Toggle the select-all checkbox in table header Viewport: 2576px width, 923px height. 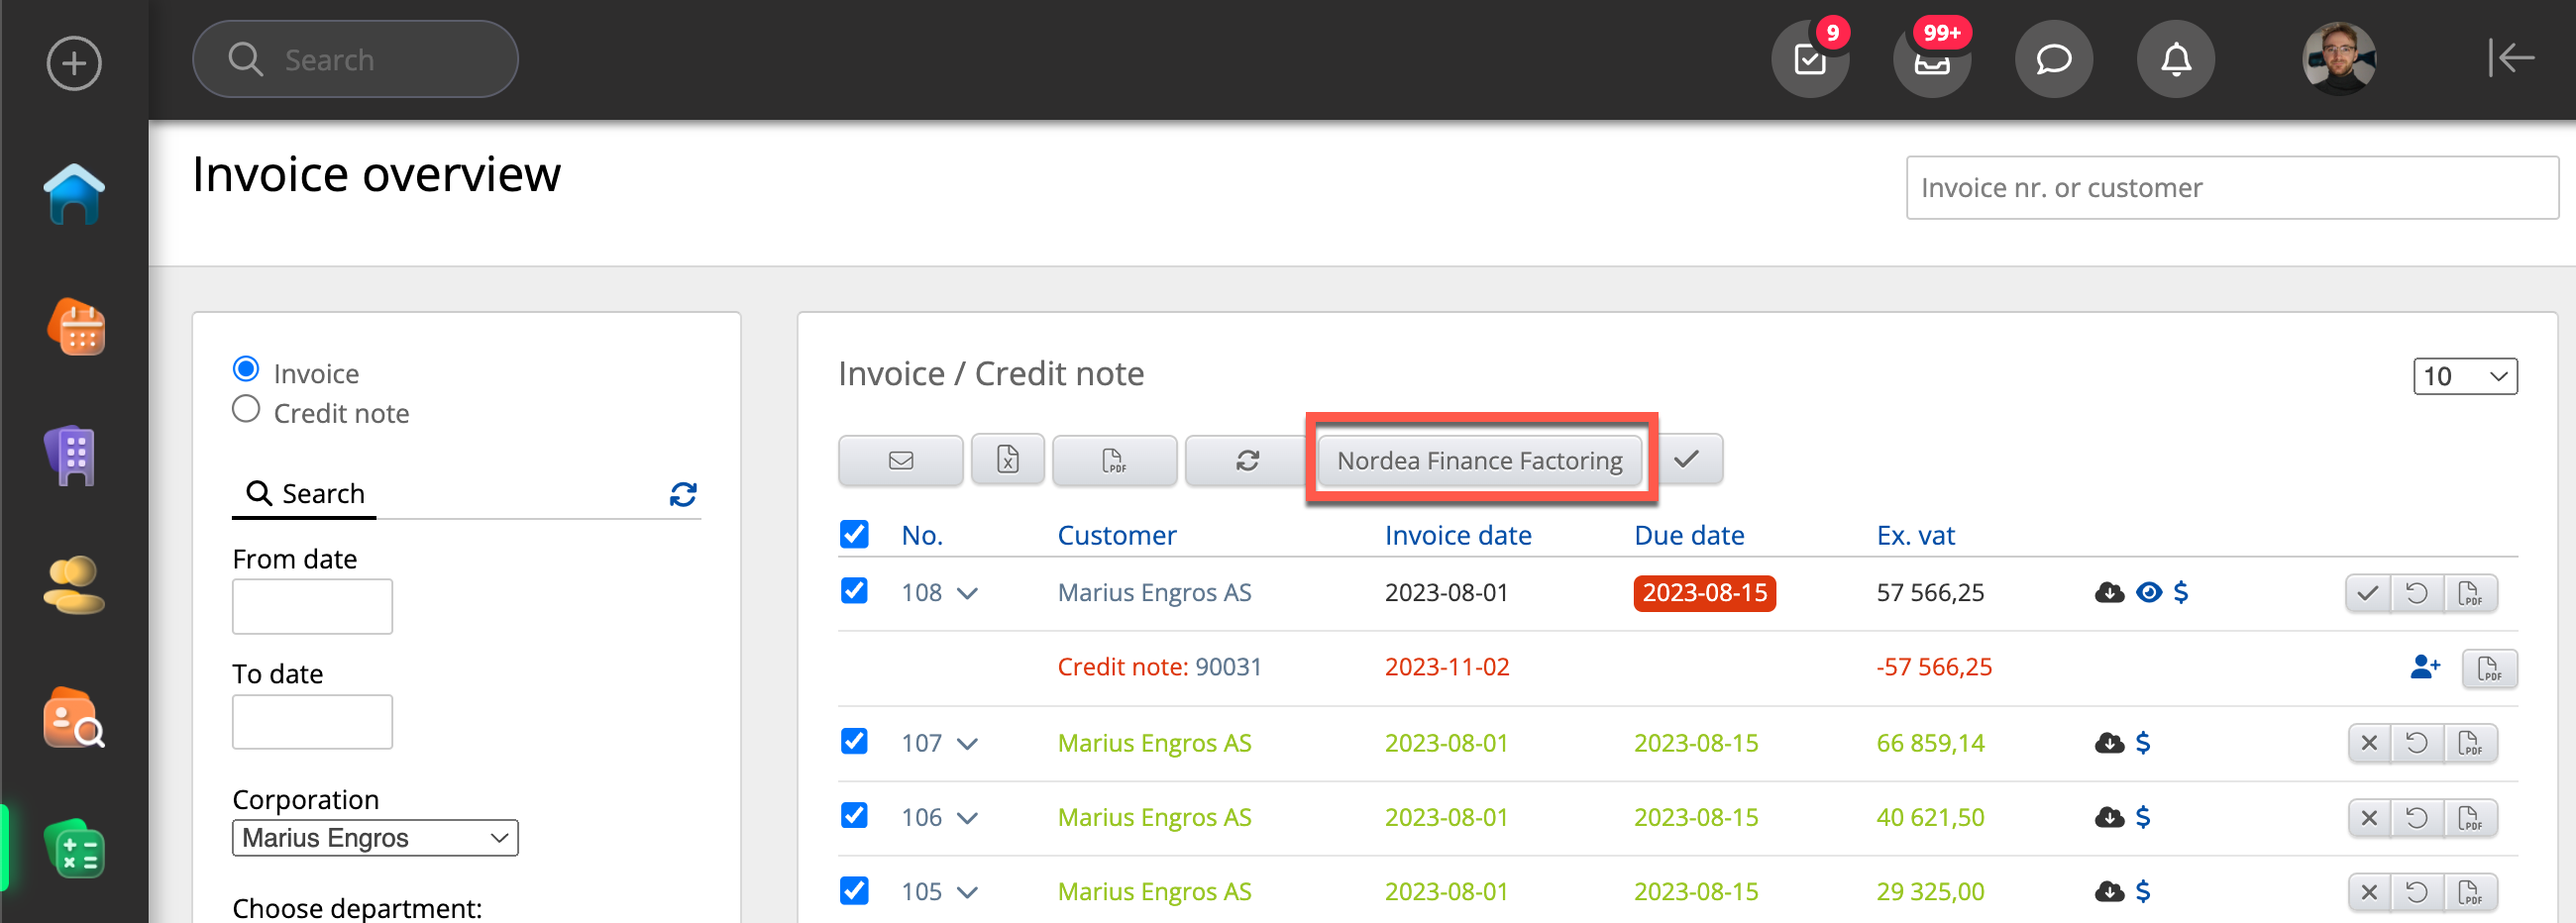854,535
